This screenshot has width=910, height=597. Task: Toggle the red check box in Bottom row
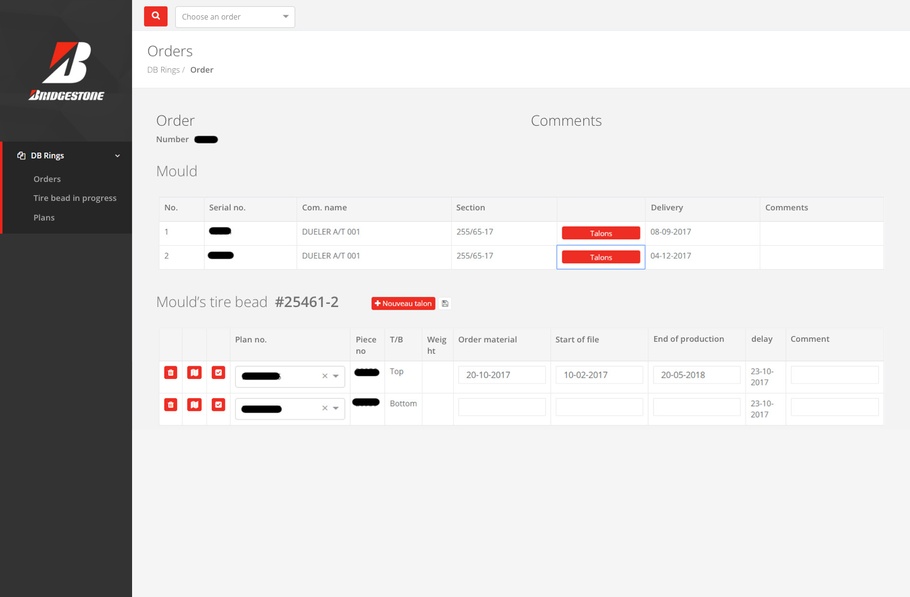pyautogui.click(x=218, y=405)
